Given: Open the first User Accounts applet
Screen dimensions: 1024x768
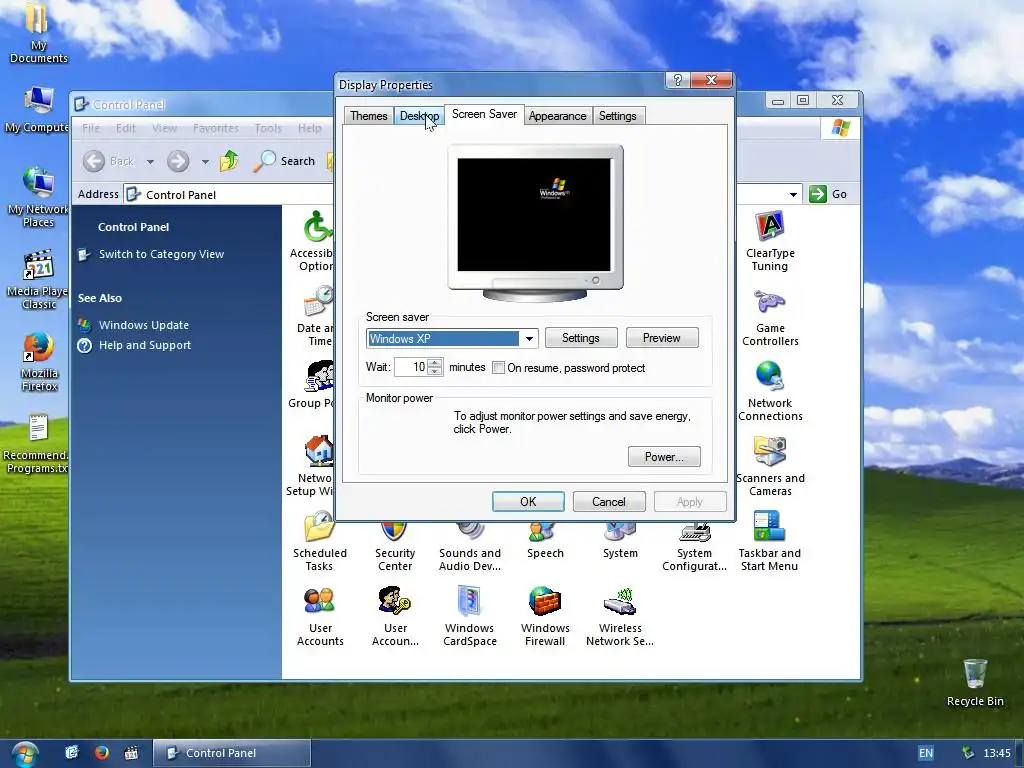Looking at the screenshot, I should [x=319, y=616].
